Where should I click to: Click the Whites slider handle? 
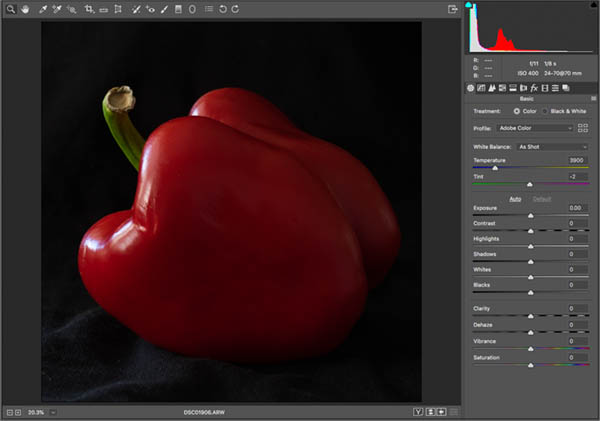[x=531, y=277]
